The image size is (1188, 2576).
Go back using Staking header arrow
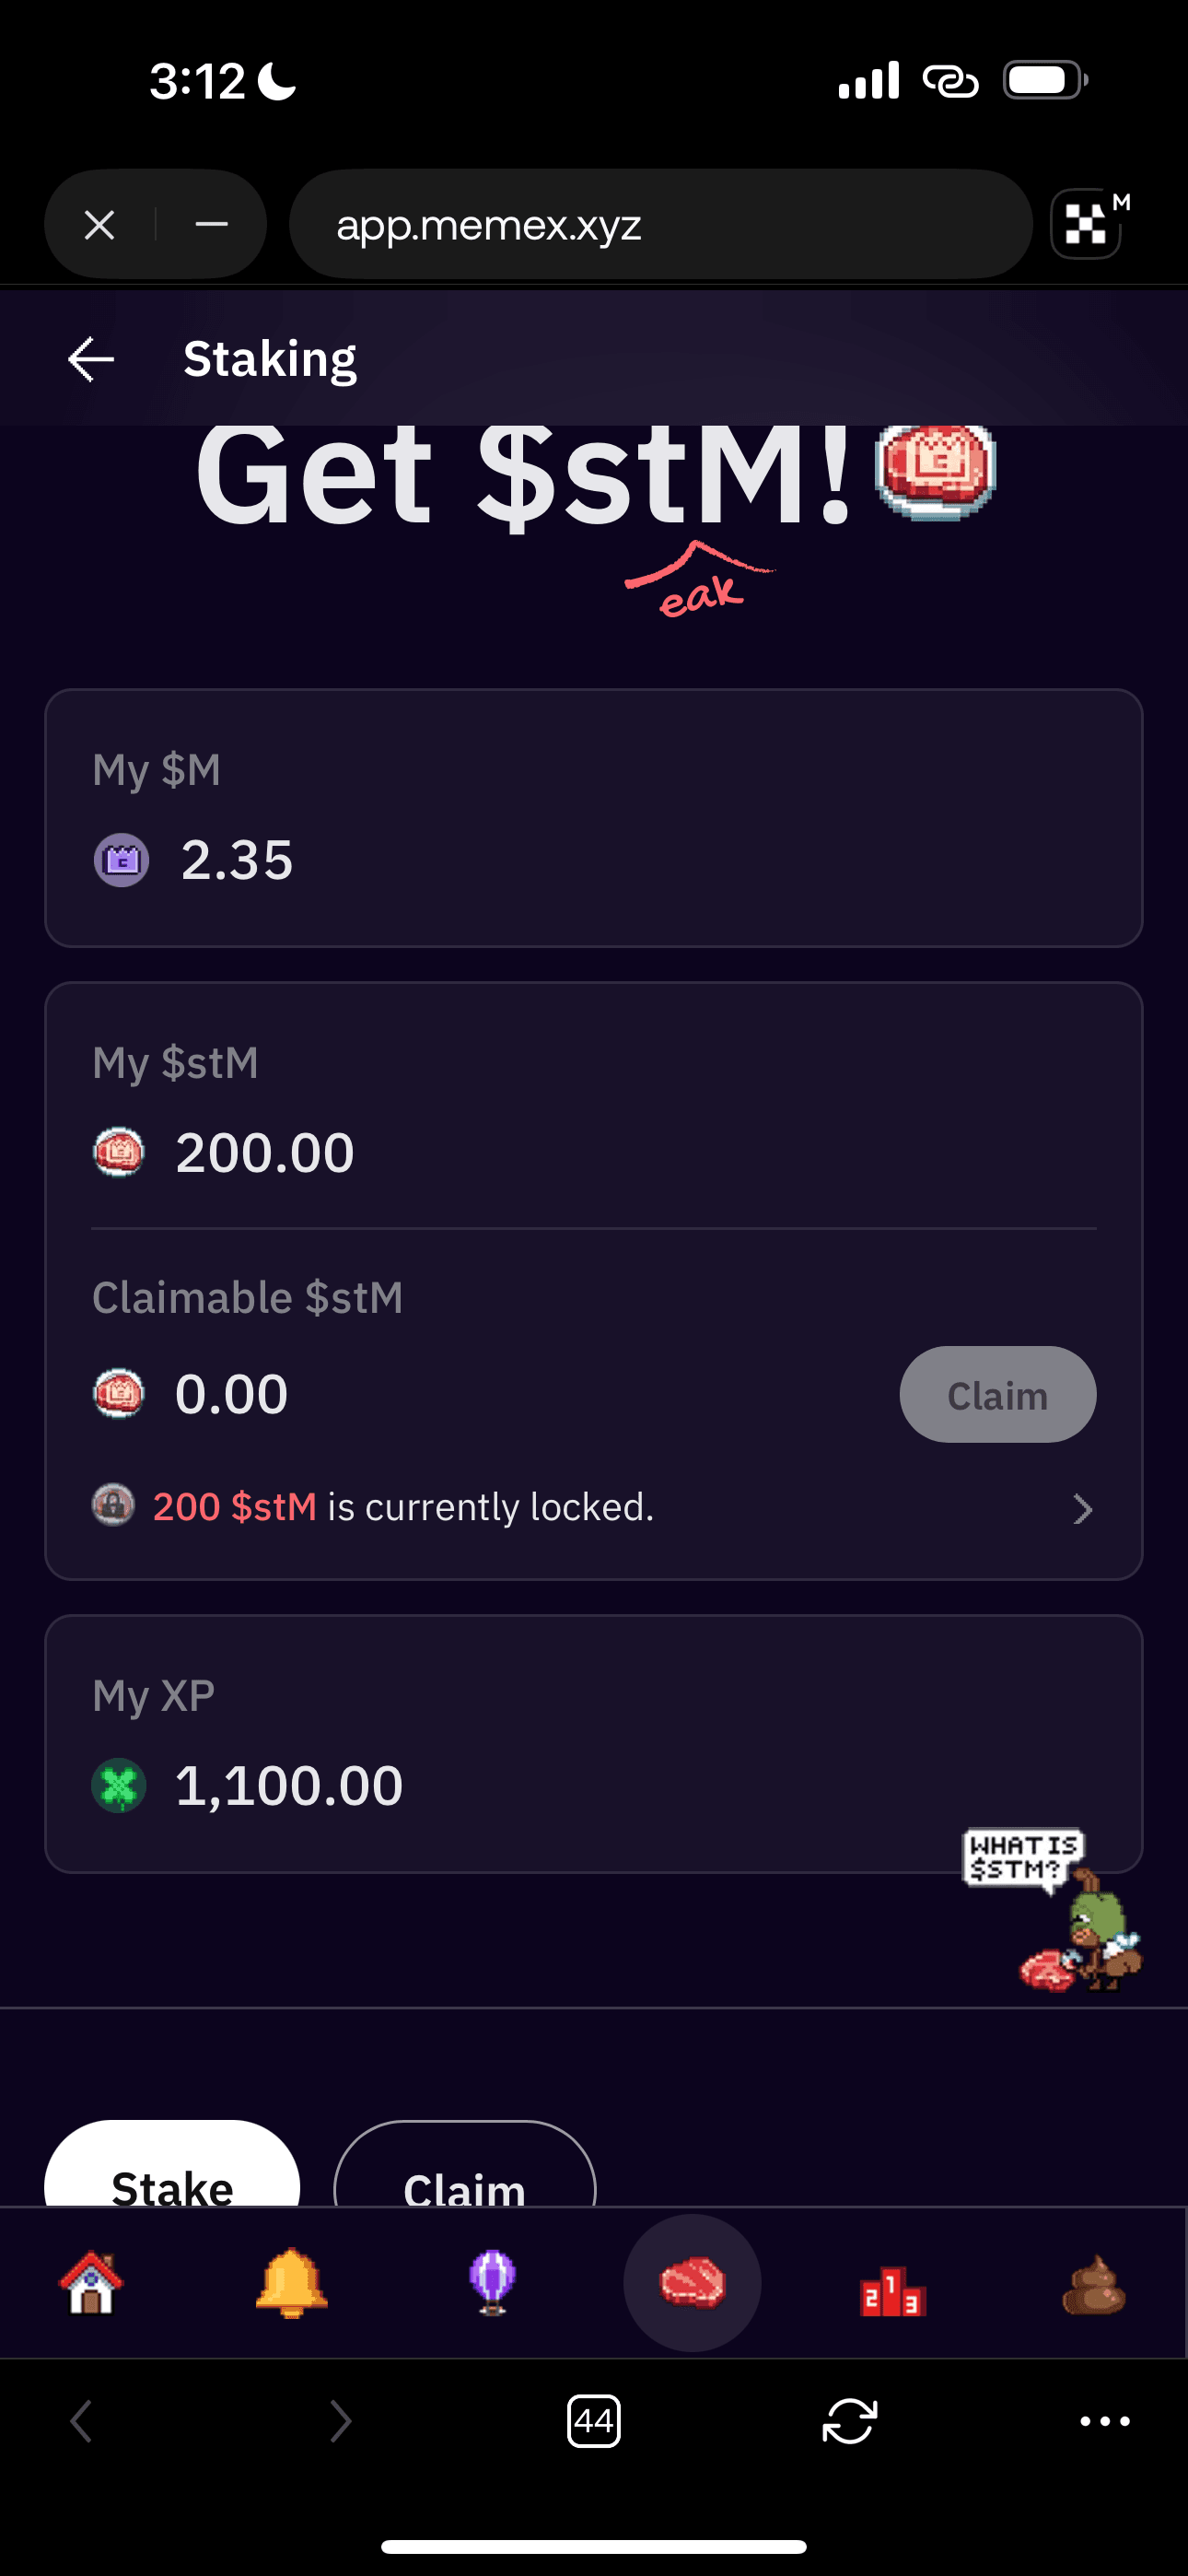click(x=91, y=359)
